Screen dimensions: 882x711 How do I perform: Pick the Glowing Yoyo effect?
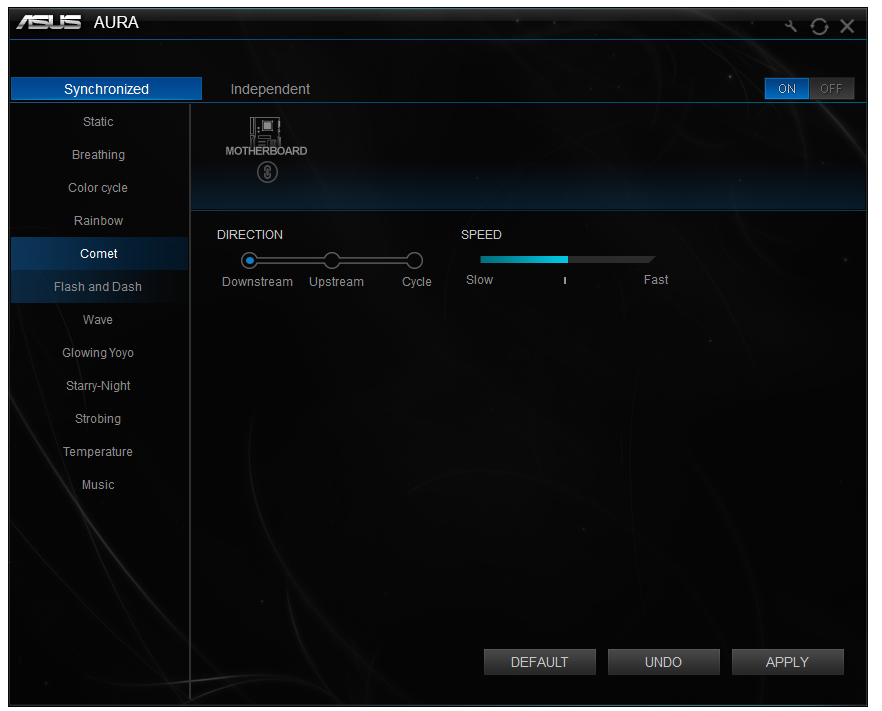pos(98,353)
